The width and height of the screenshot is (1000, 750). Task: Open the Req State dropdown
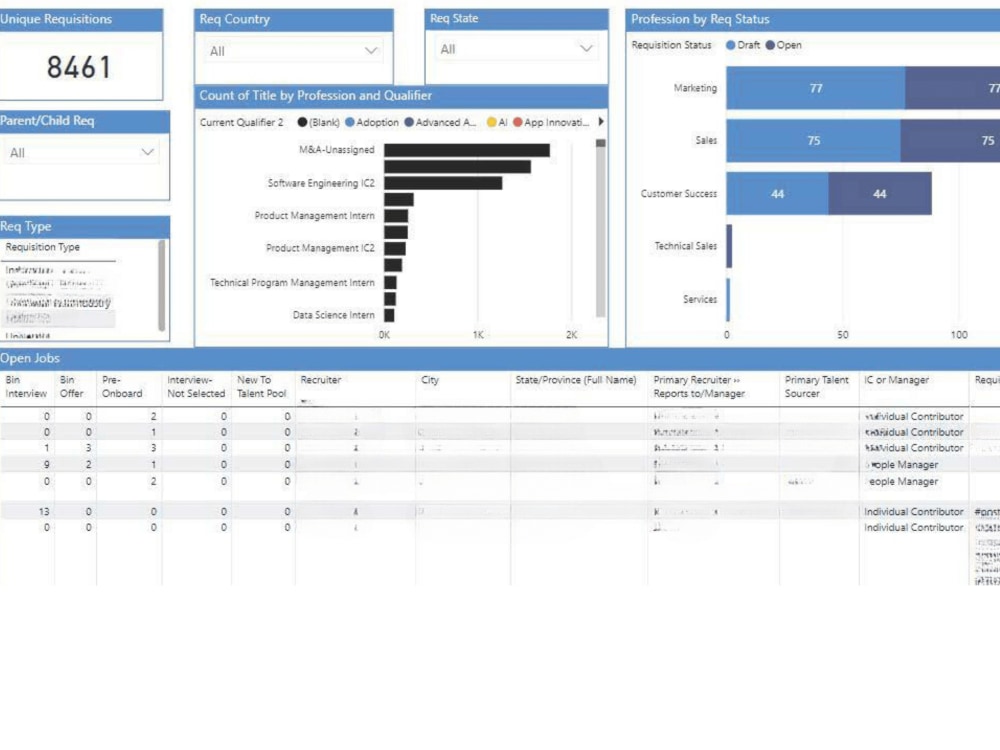[585, 47]
